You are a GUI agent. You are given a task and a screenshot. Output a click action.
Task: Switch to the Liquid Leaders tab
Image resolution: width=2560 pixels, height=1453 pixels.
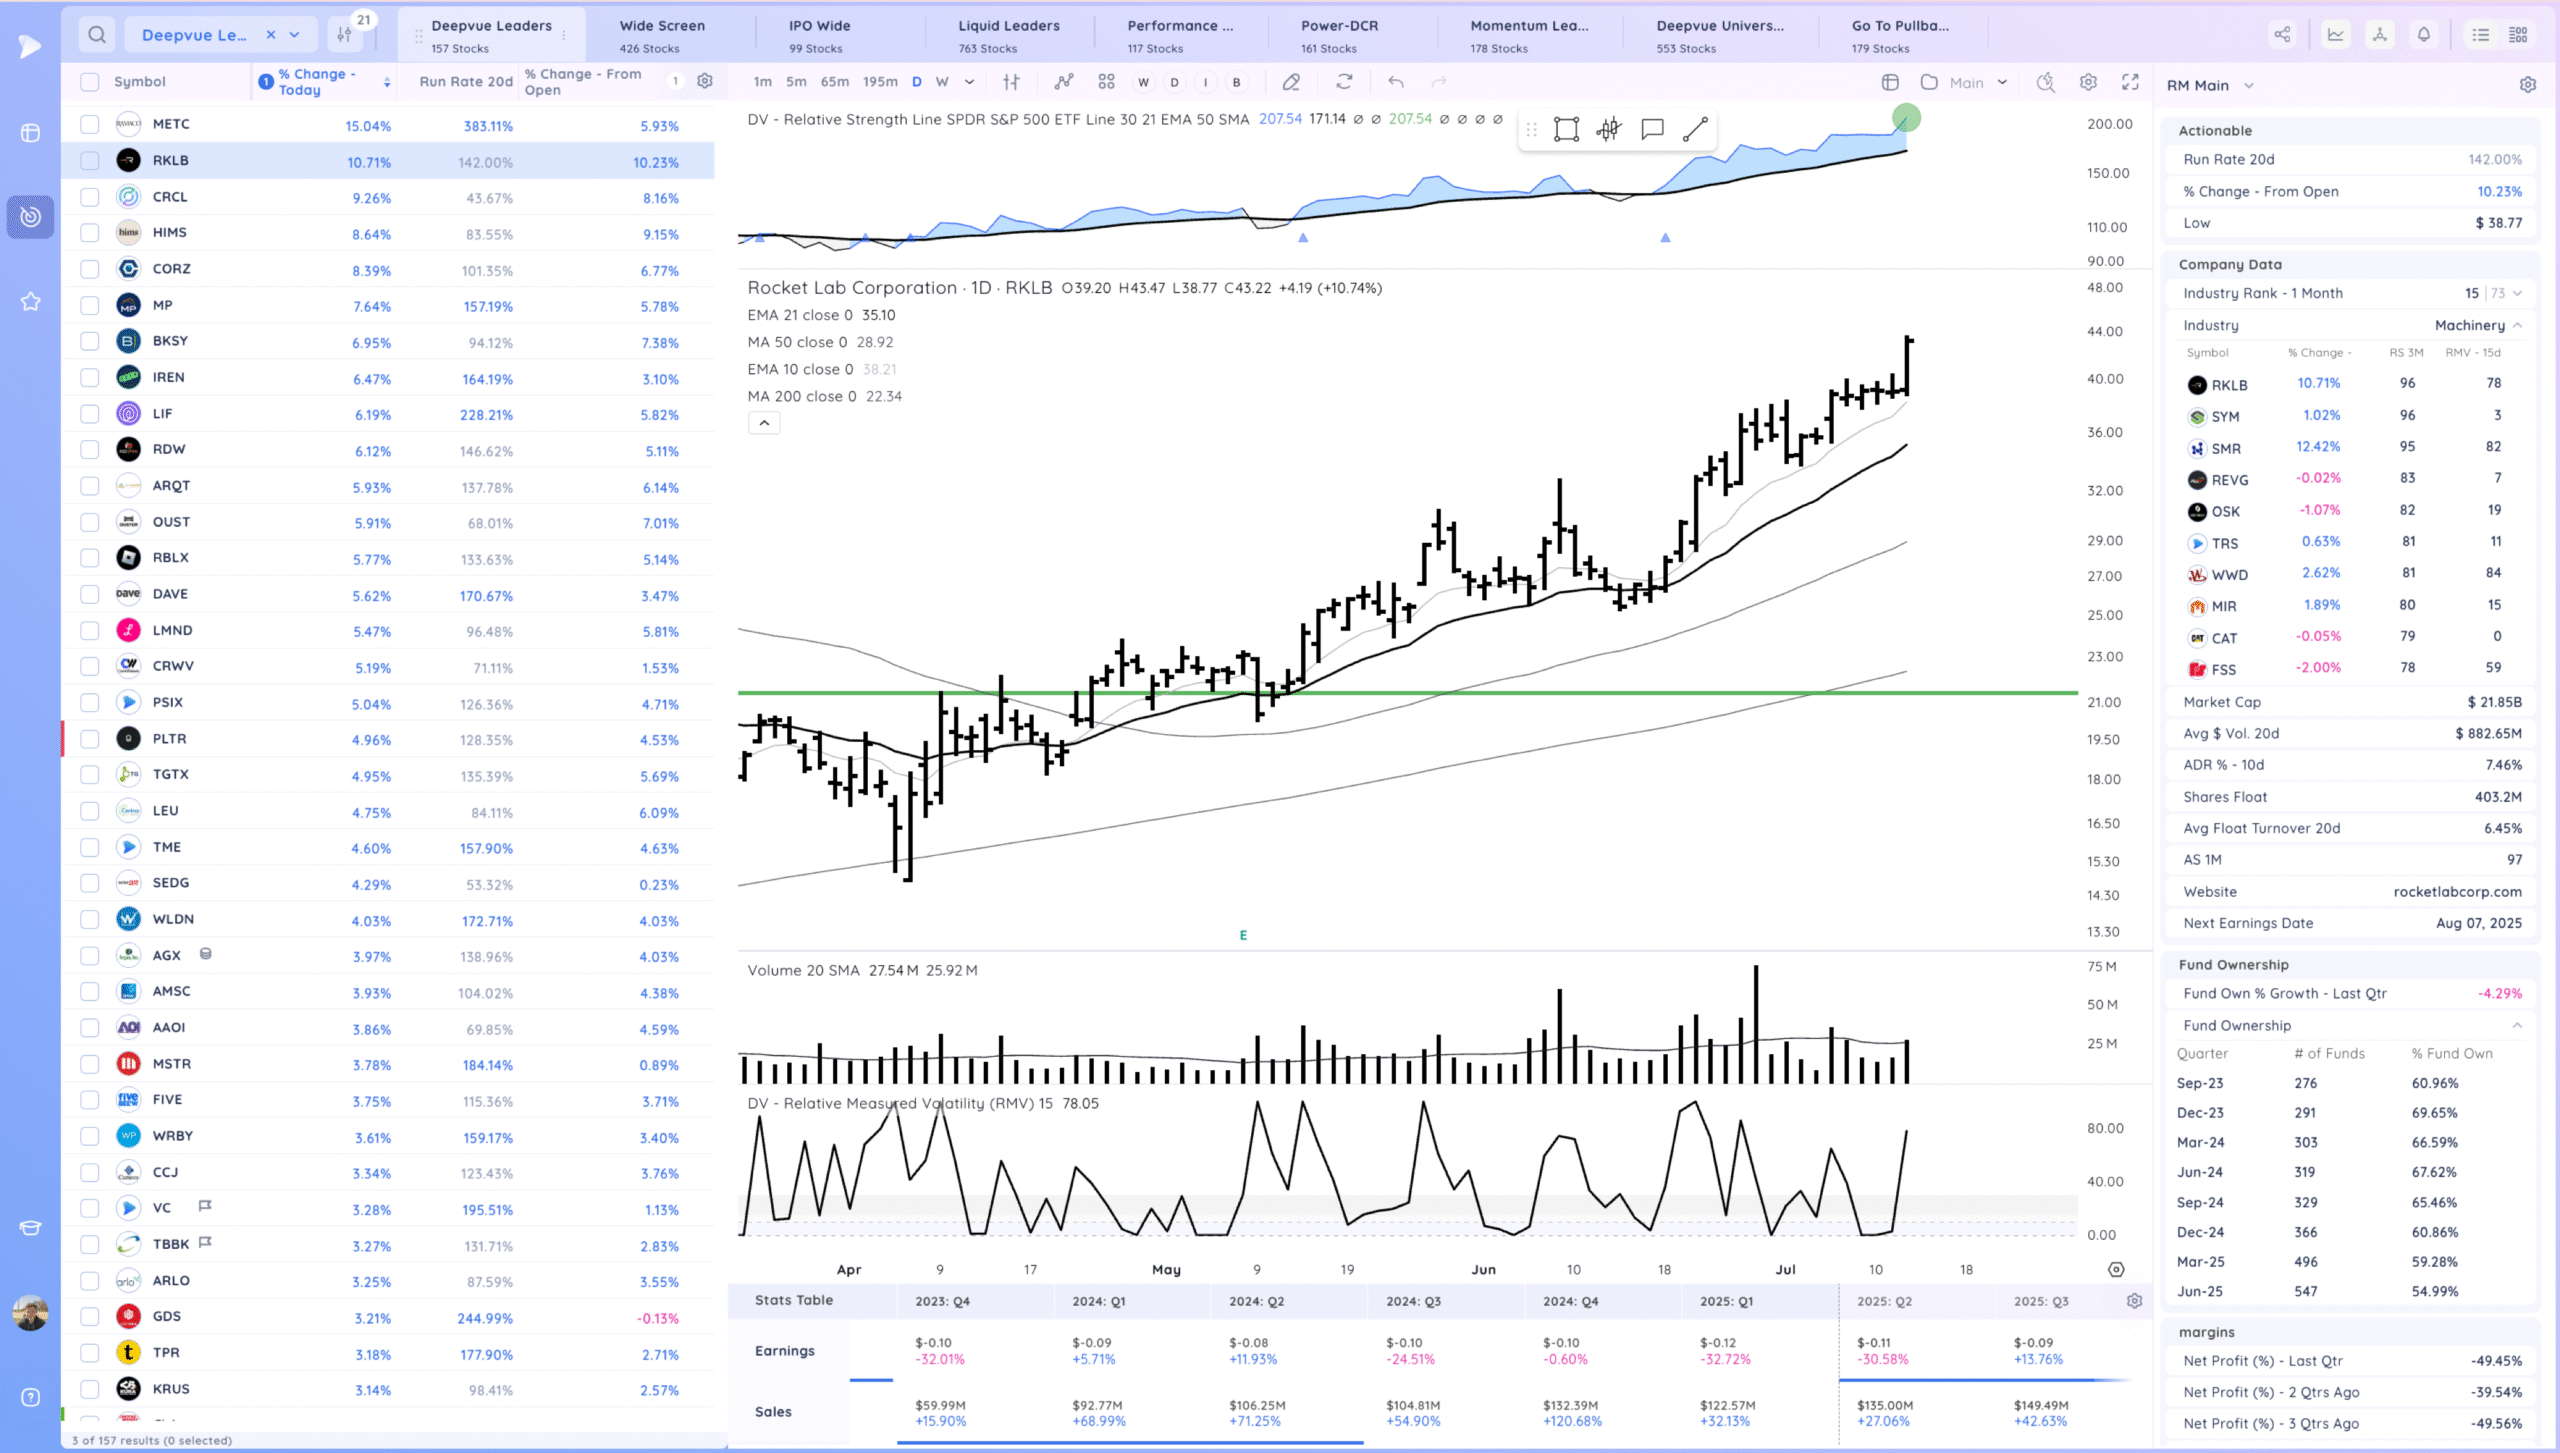tap(1008, 35)
